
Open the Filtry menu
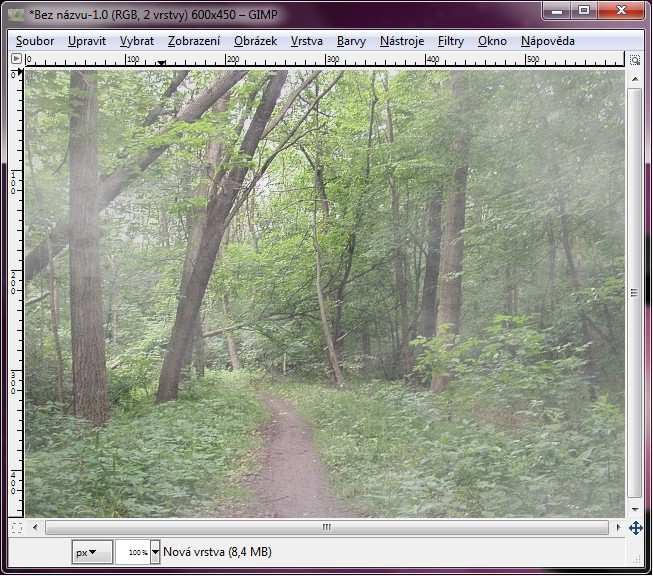[x=451, y=41]
